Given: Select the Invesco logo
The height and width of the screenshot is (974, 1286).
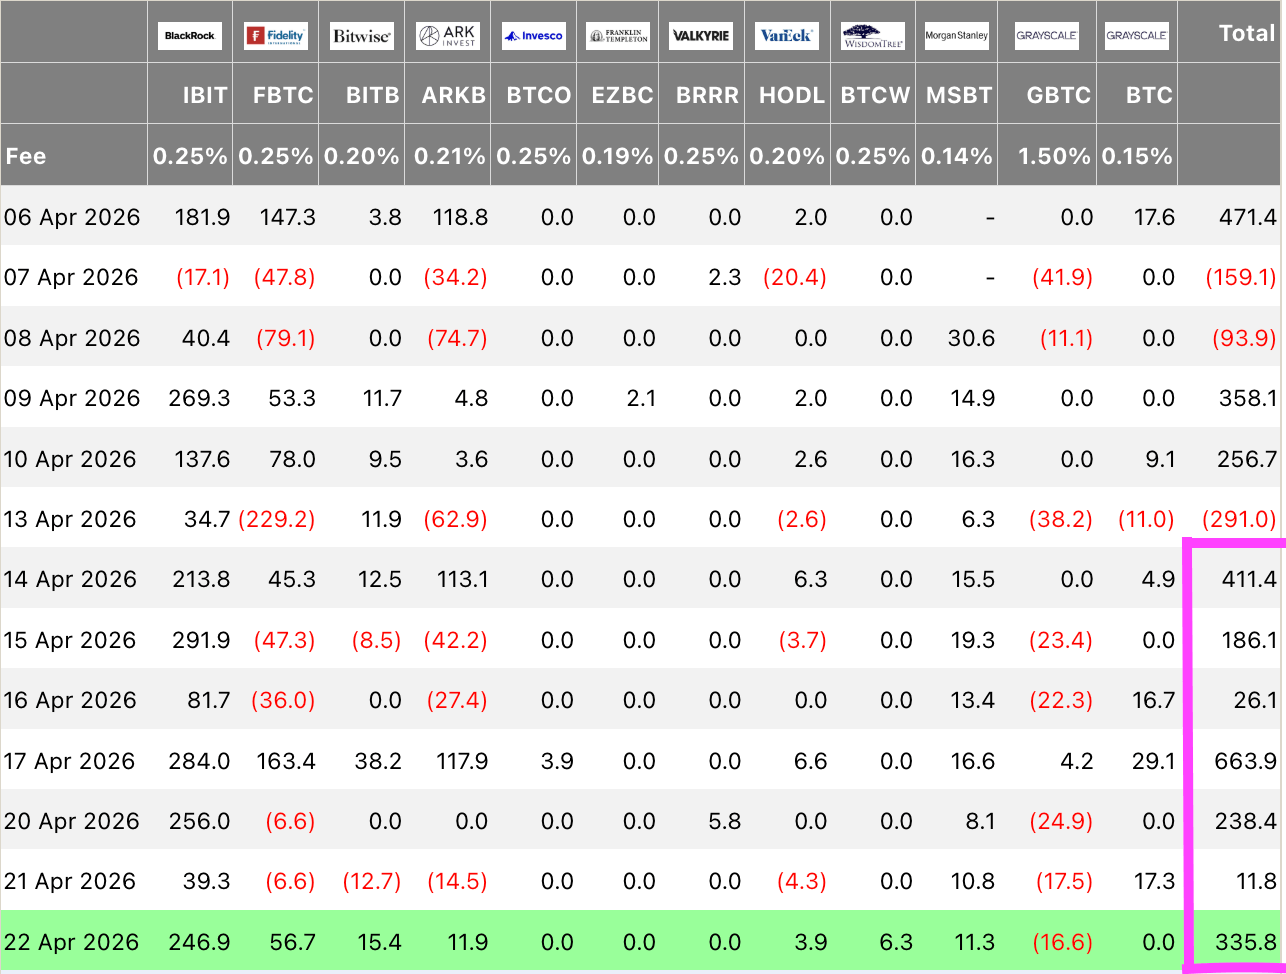Looking at the screenshot, I should (x=533, y=36).
